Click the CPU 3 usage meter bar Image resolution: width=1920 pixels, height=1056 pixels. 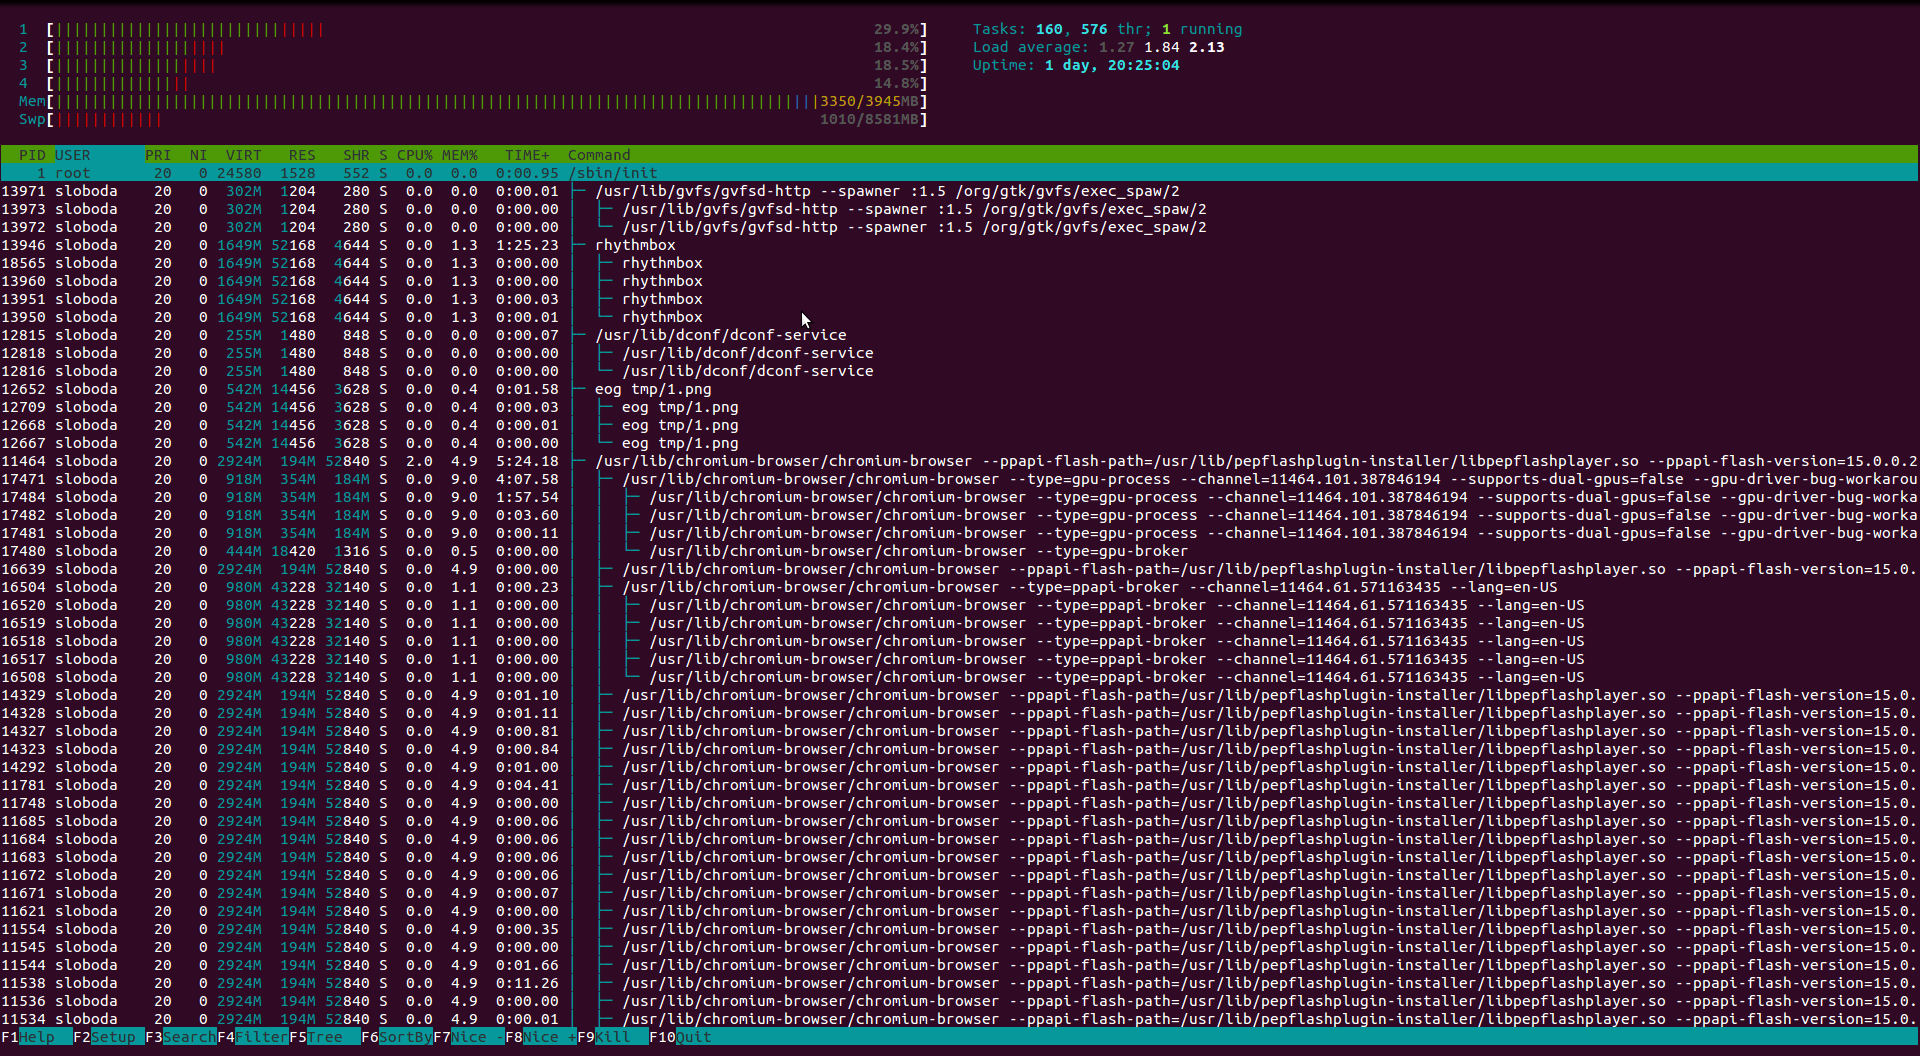pos(487,65)
